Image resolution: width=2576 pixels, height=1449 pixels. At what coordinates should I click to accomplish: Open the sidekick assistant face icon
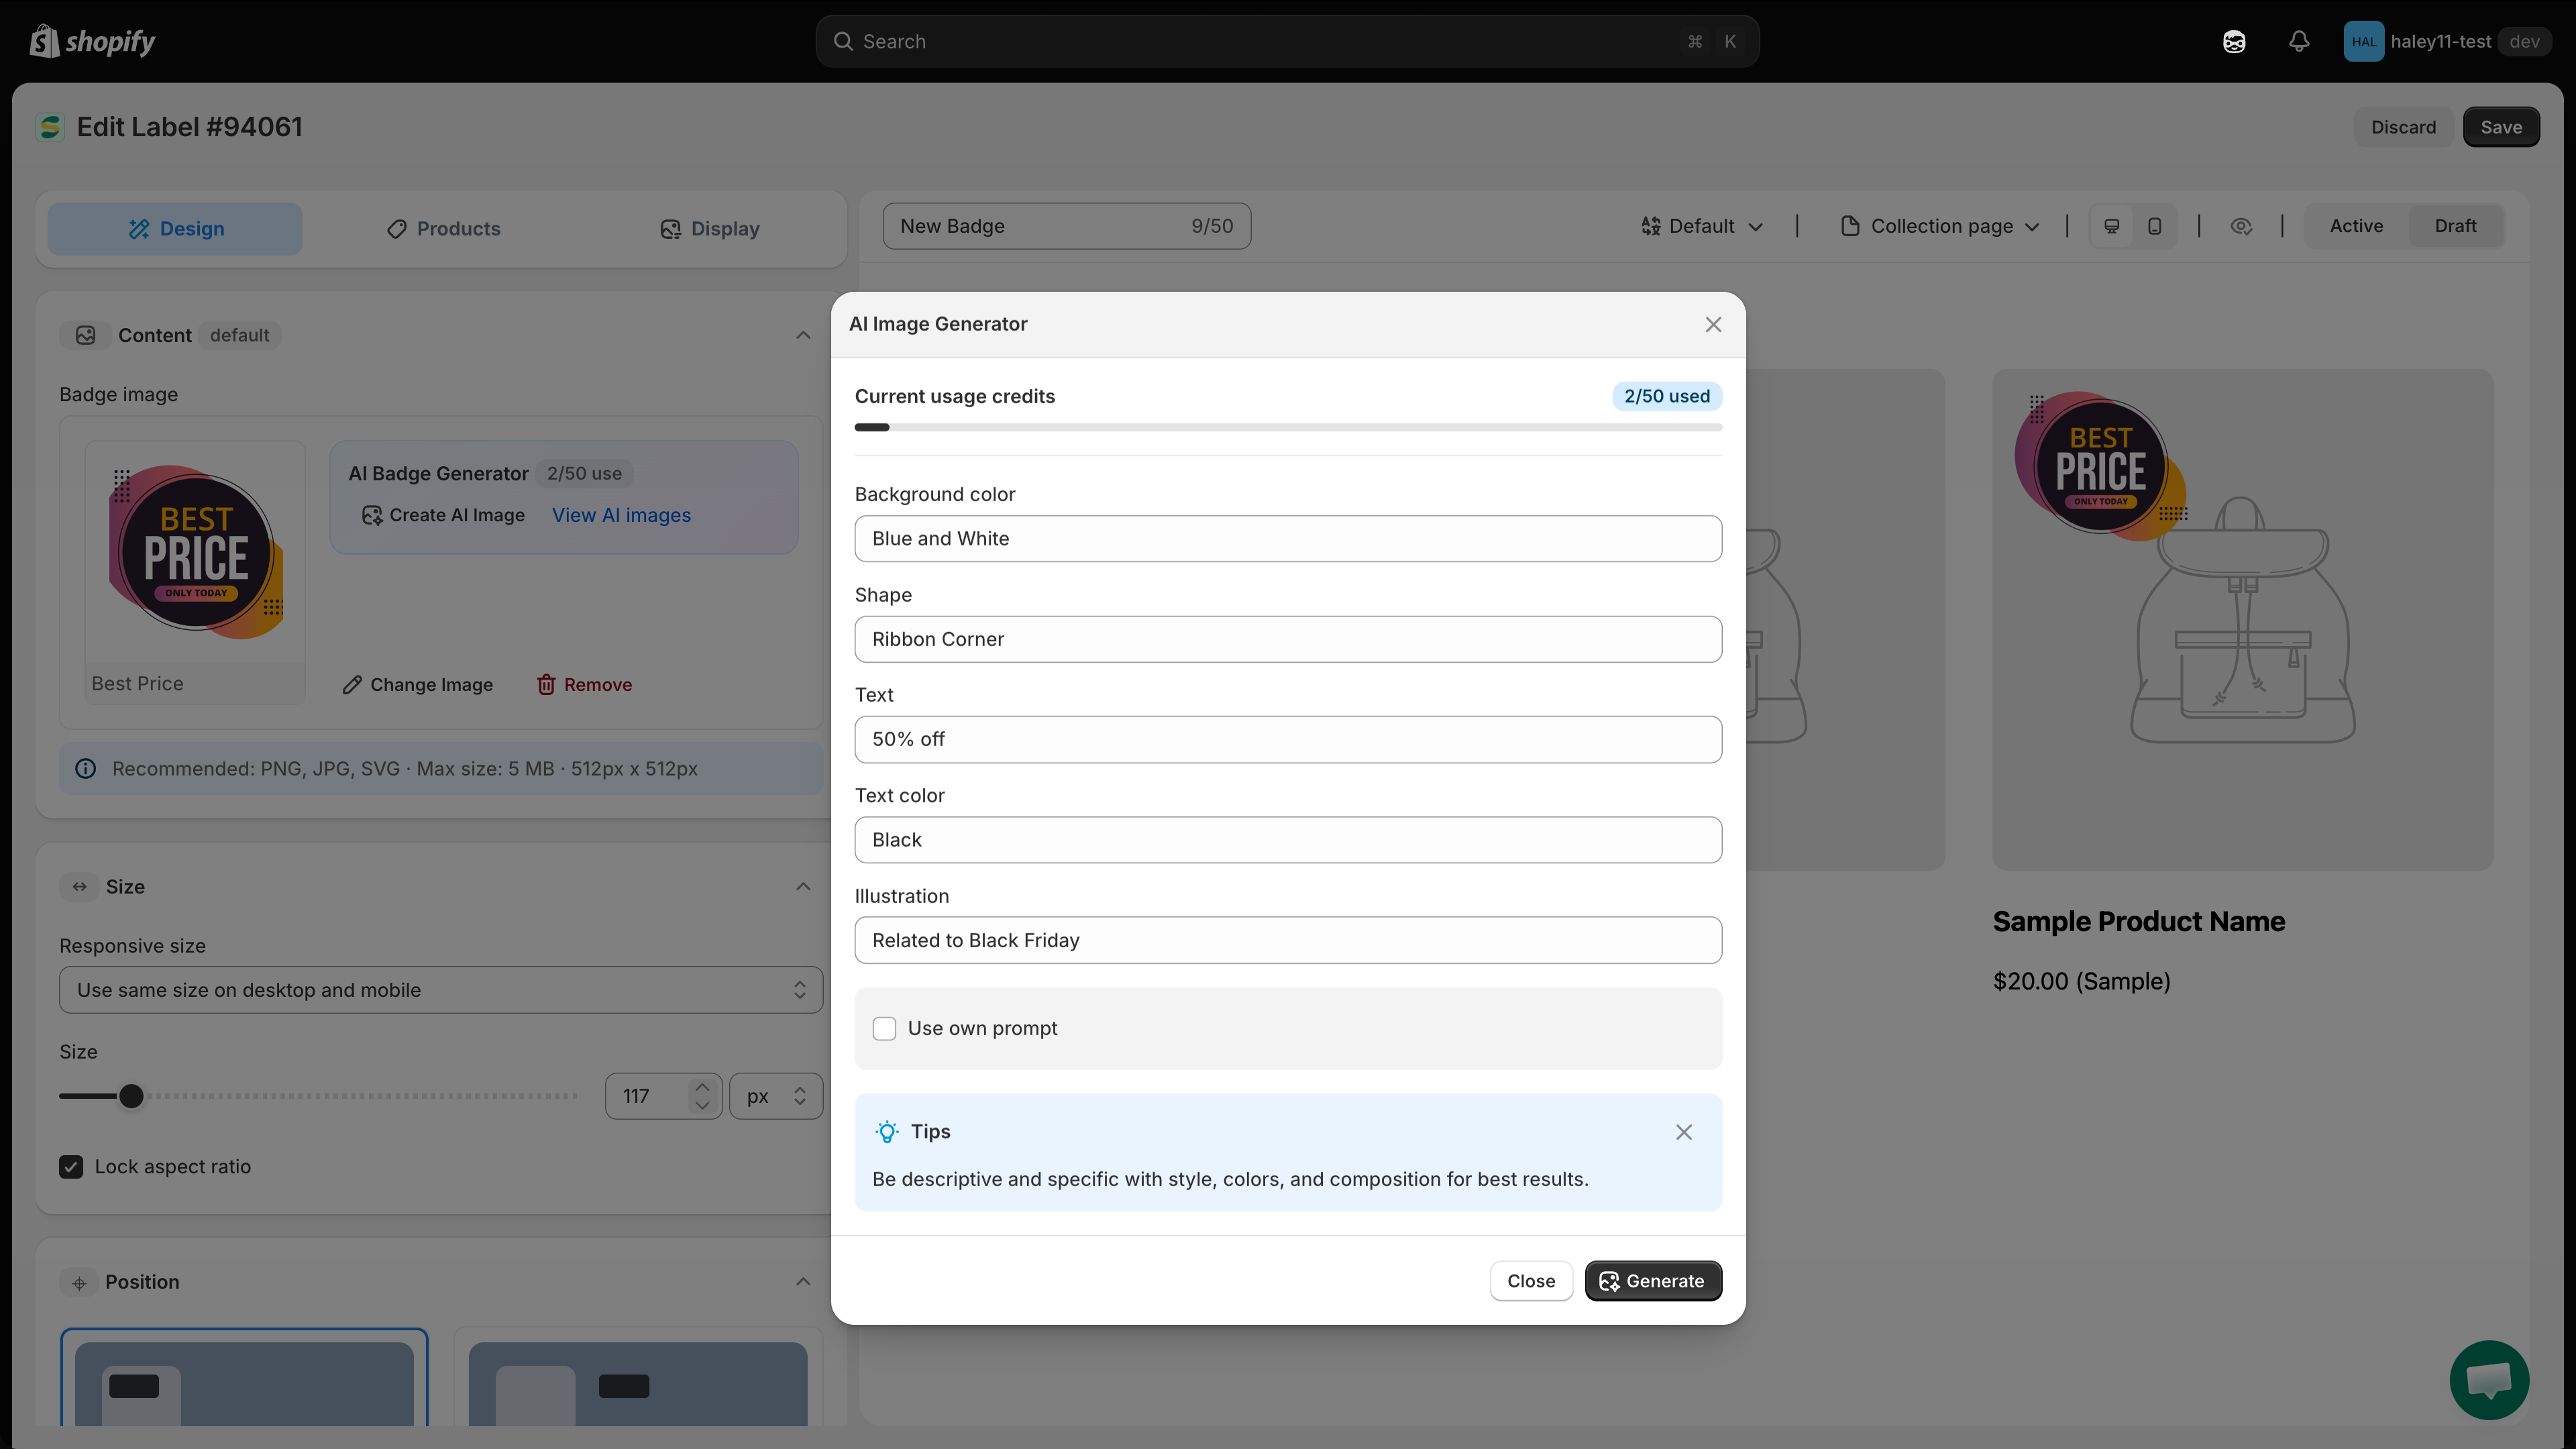tap(2234, 41)
